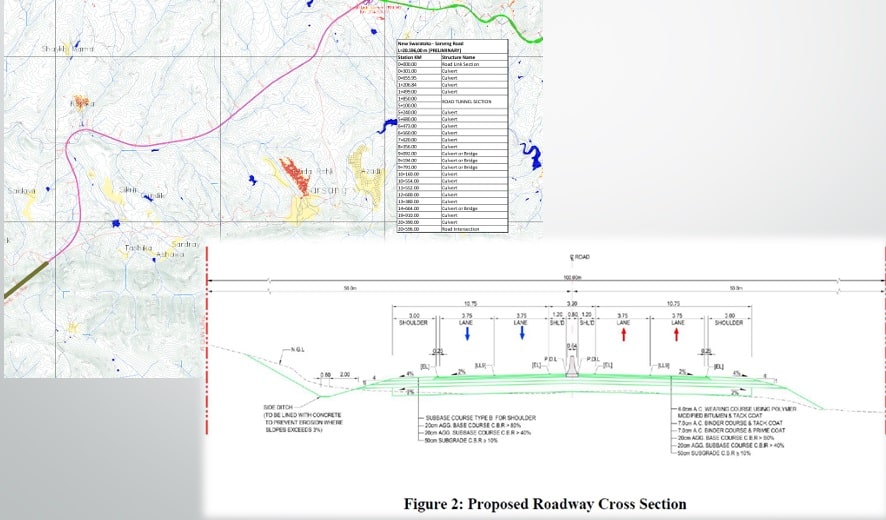Image resolution: width=886 pixels, height=520 pixels.
Task: Click the large blue lake at the map's right edge
Action: pyautogui.click(x=531, y=155)
